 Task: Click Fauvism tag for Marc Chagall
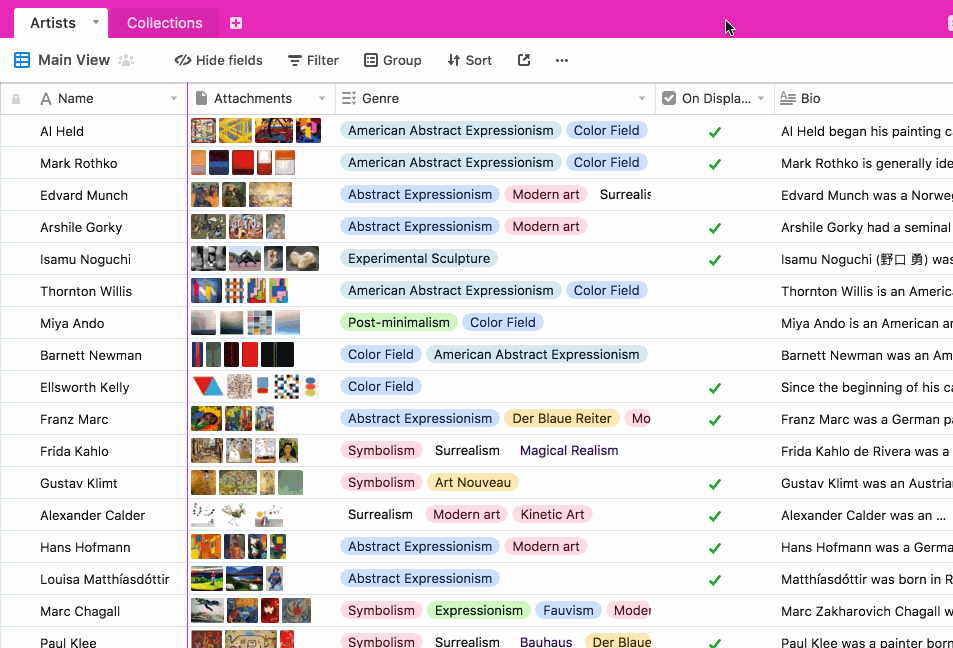point(568,610)
